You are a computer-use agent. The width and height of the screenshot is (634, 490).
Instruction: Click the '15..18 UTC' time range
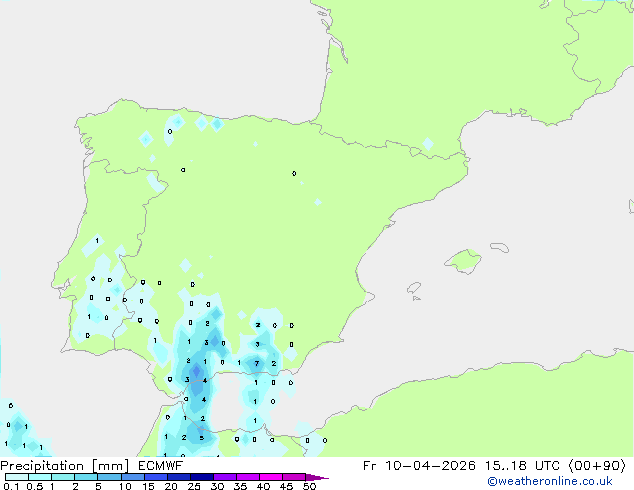(x=522, y=466)
